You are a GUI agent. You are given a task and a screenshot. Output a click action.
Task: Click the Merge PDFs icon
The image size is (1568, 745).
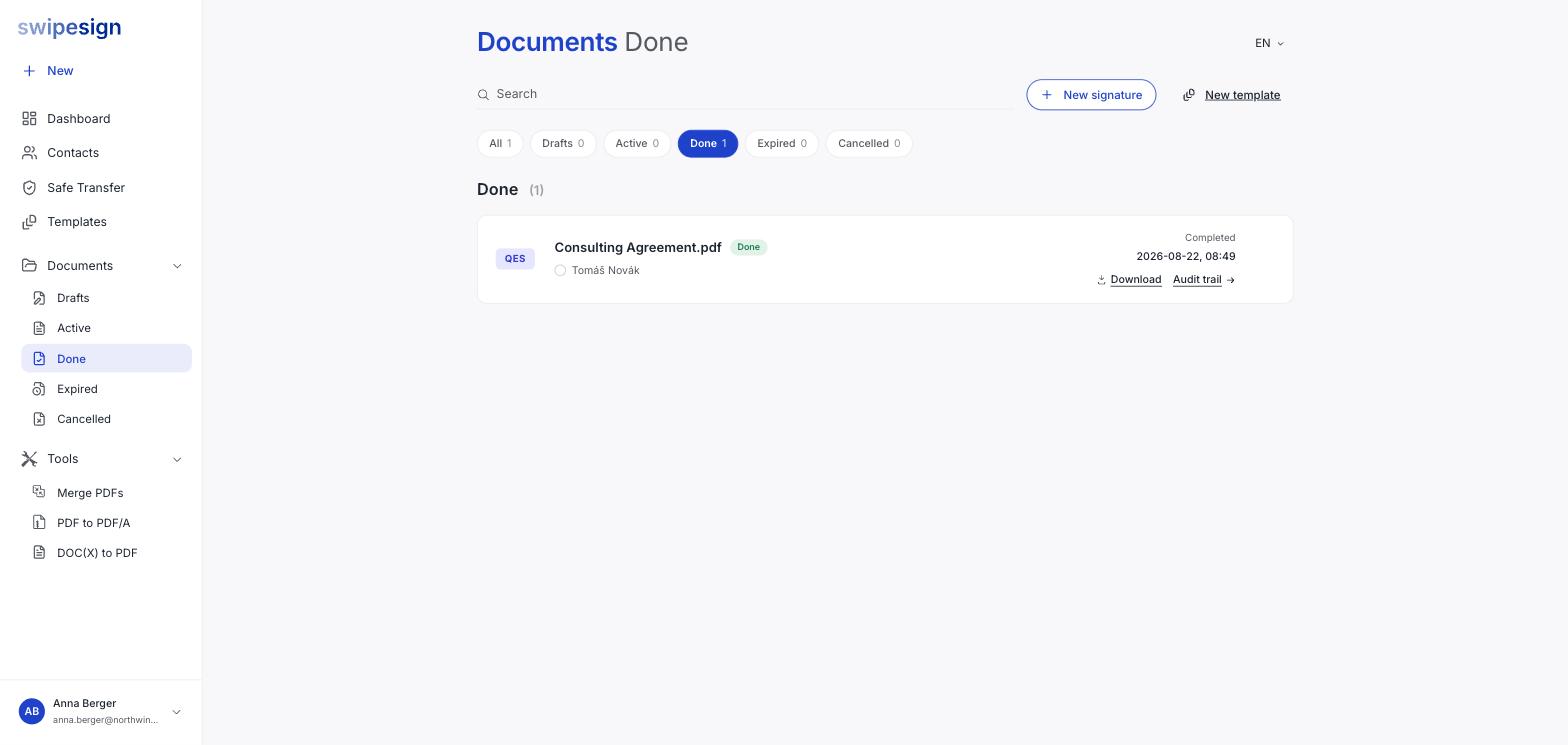tap(39, 492)
